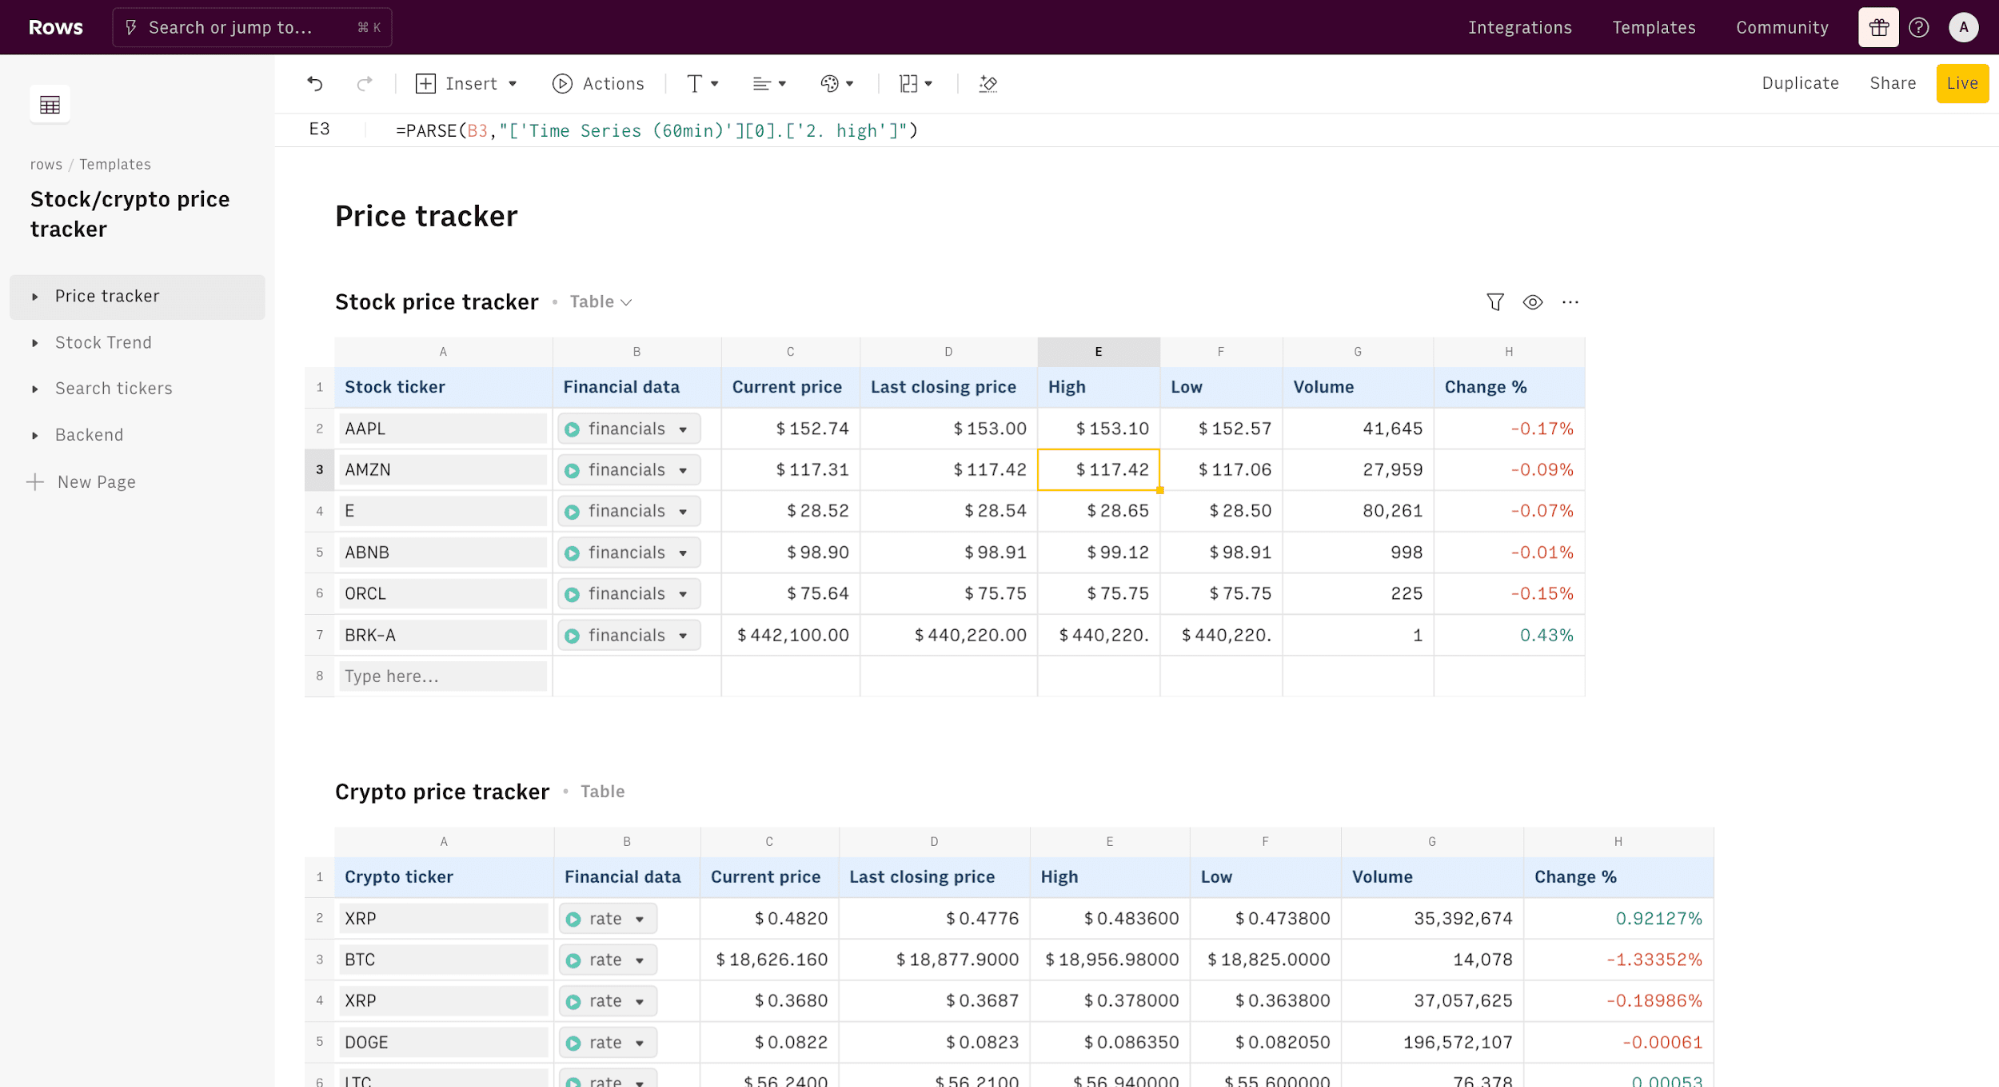Select the Last closing price $153.00 cell
The width and height of the screenshot is (1999, 1087).
pyautogui.click(x=948, y=429)
